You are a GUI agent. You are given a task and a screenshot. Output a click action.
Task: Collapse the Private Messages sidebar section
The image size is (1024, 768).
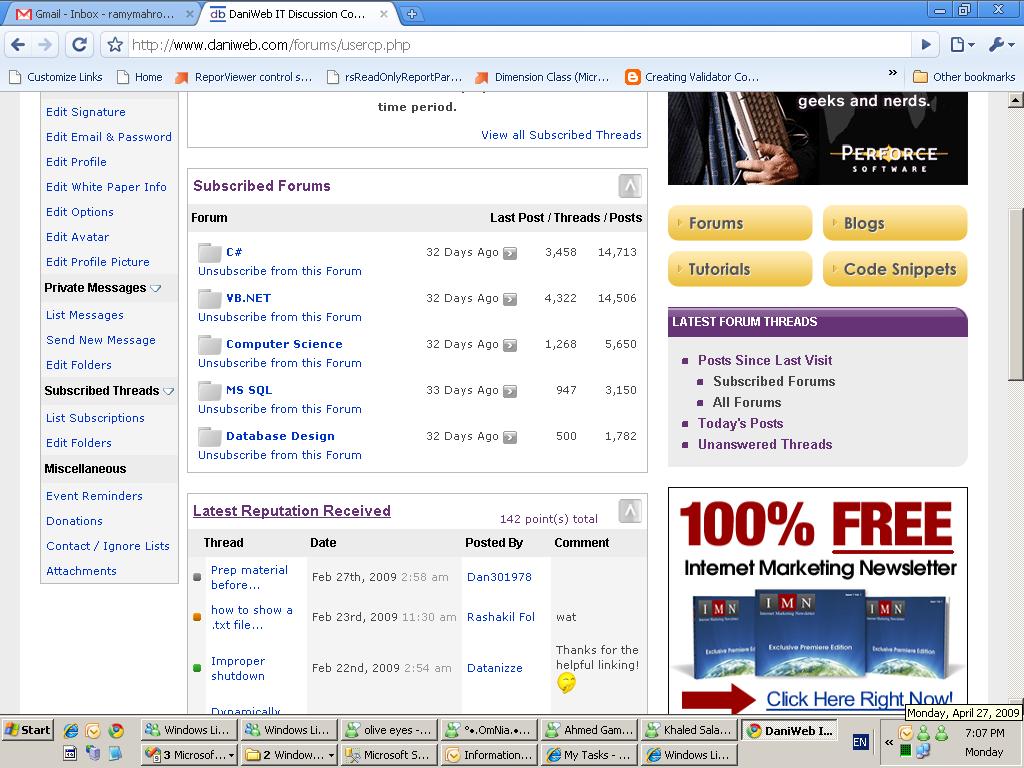click(x=155, y=288)
